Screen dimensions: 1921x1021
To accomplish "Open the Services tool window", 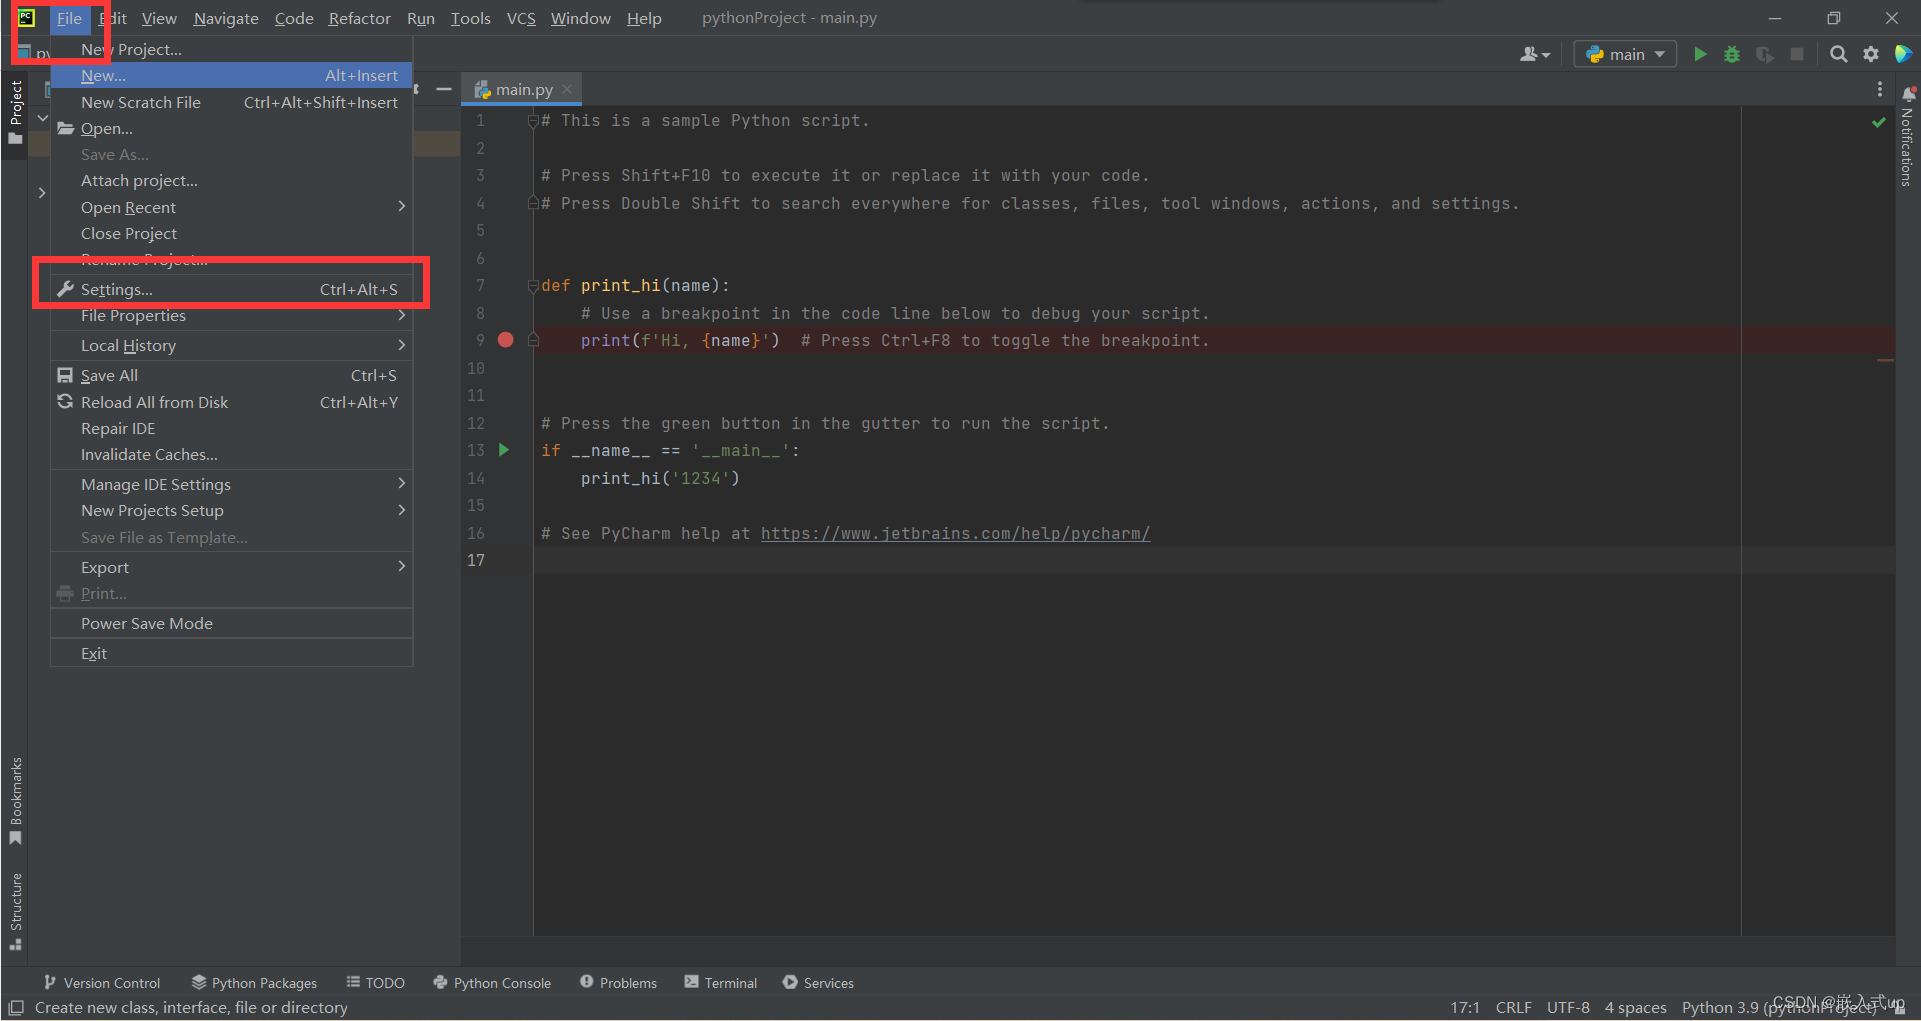I will click(x=818, y=983).
